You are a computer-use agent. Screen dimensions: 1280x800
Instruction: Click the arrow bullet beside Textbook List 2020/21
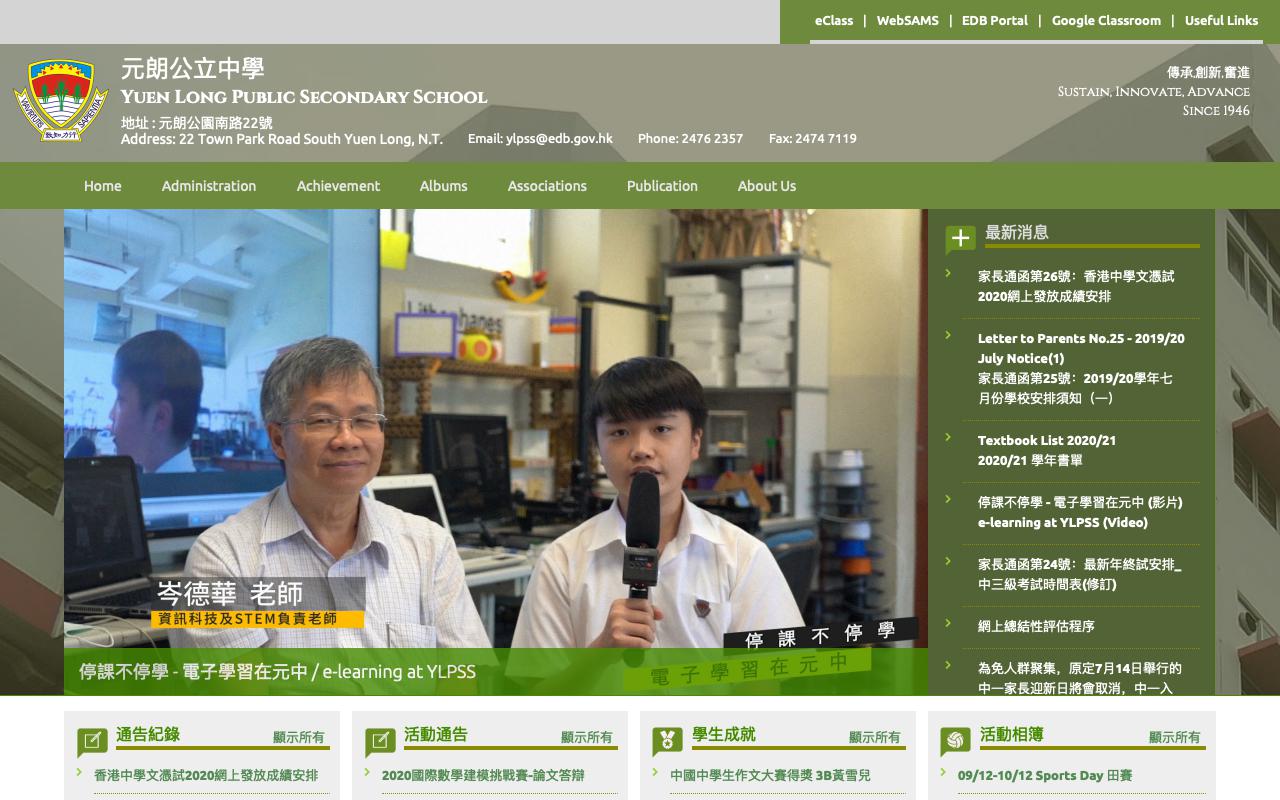point(948,436)
